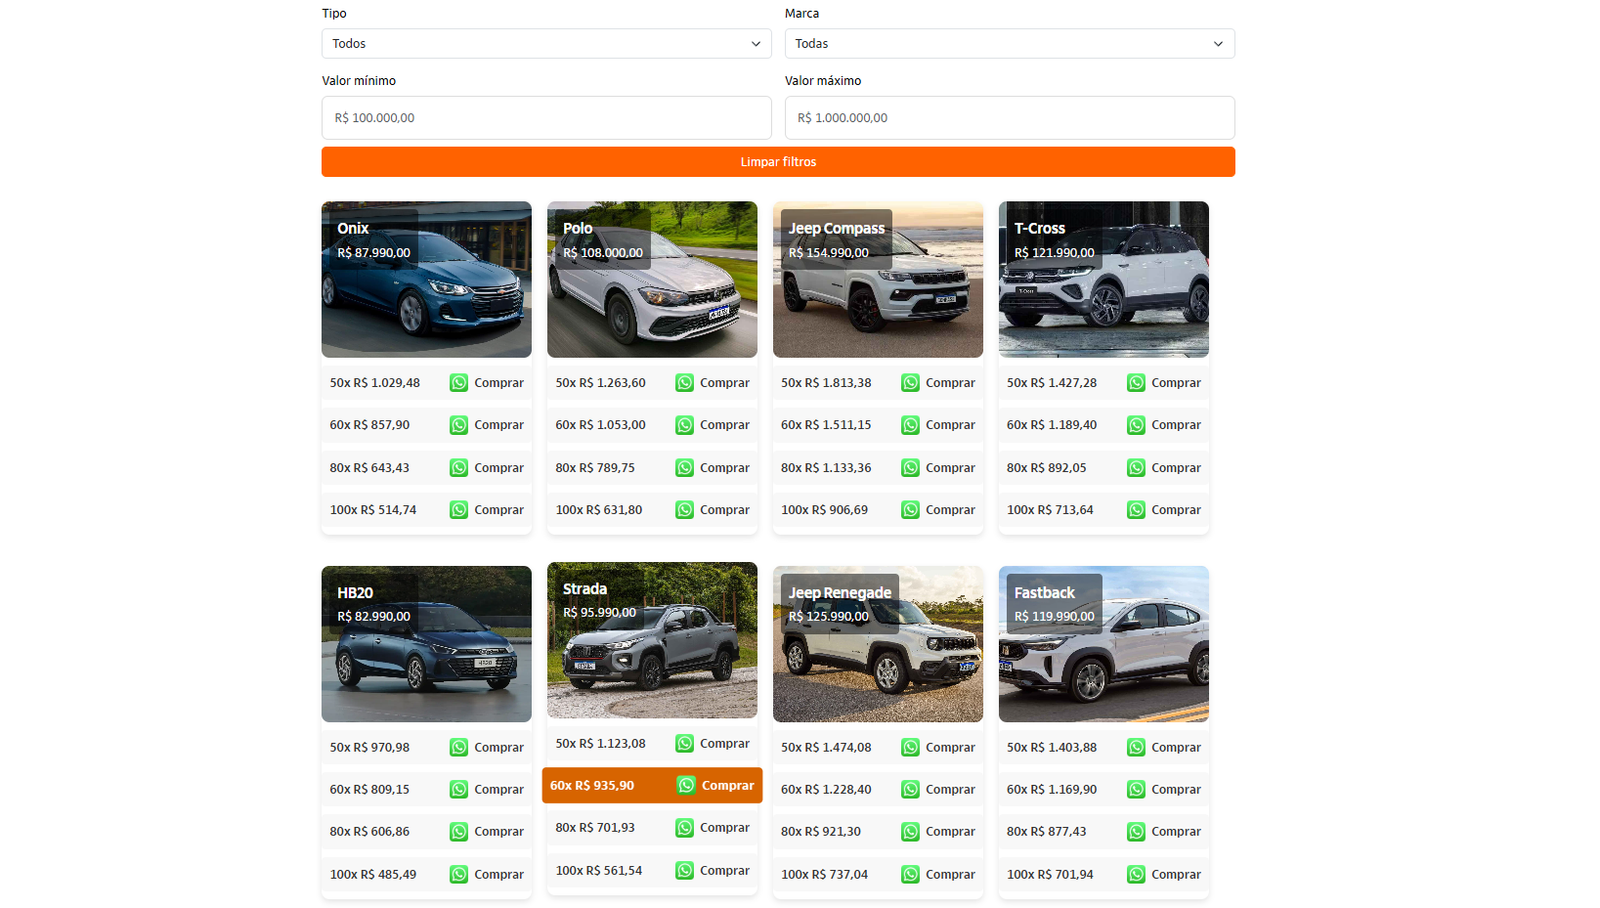
Task: Open the HB20 car photo
Action: coord(427,644)
